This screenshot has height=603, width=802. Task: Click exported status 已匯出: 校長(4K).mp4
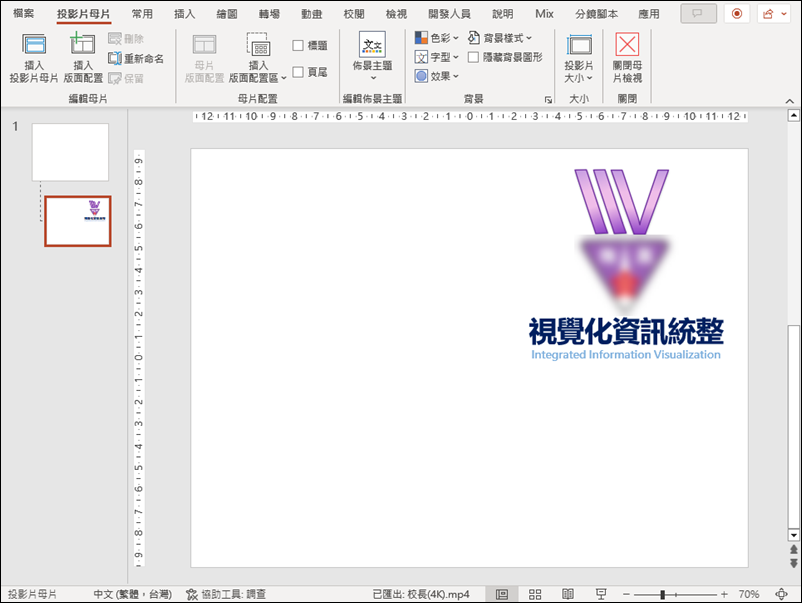tap(420, 594)
